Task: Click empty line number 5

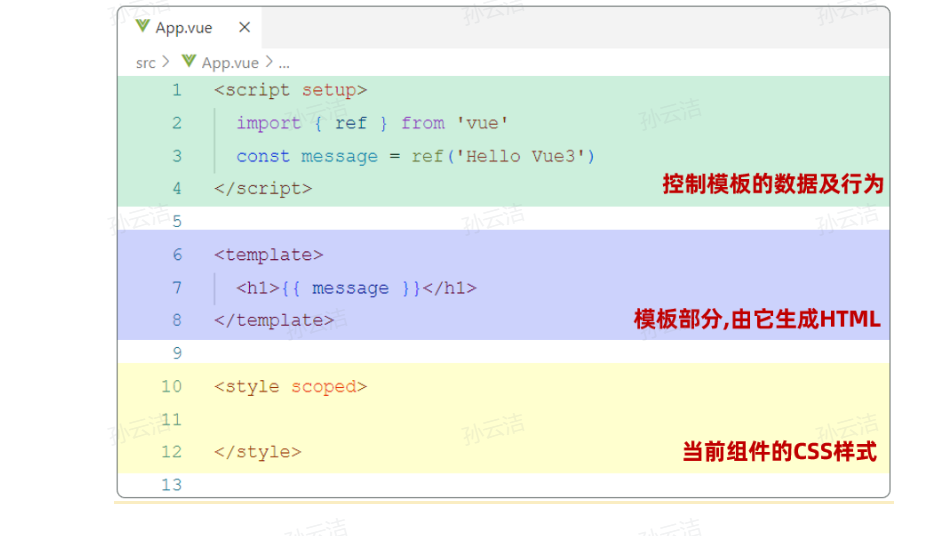Action: click(x=177, y=222)
